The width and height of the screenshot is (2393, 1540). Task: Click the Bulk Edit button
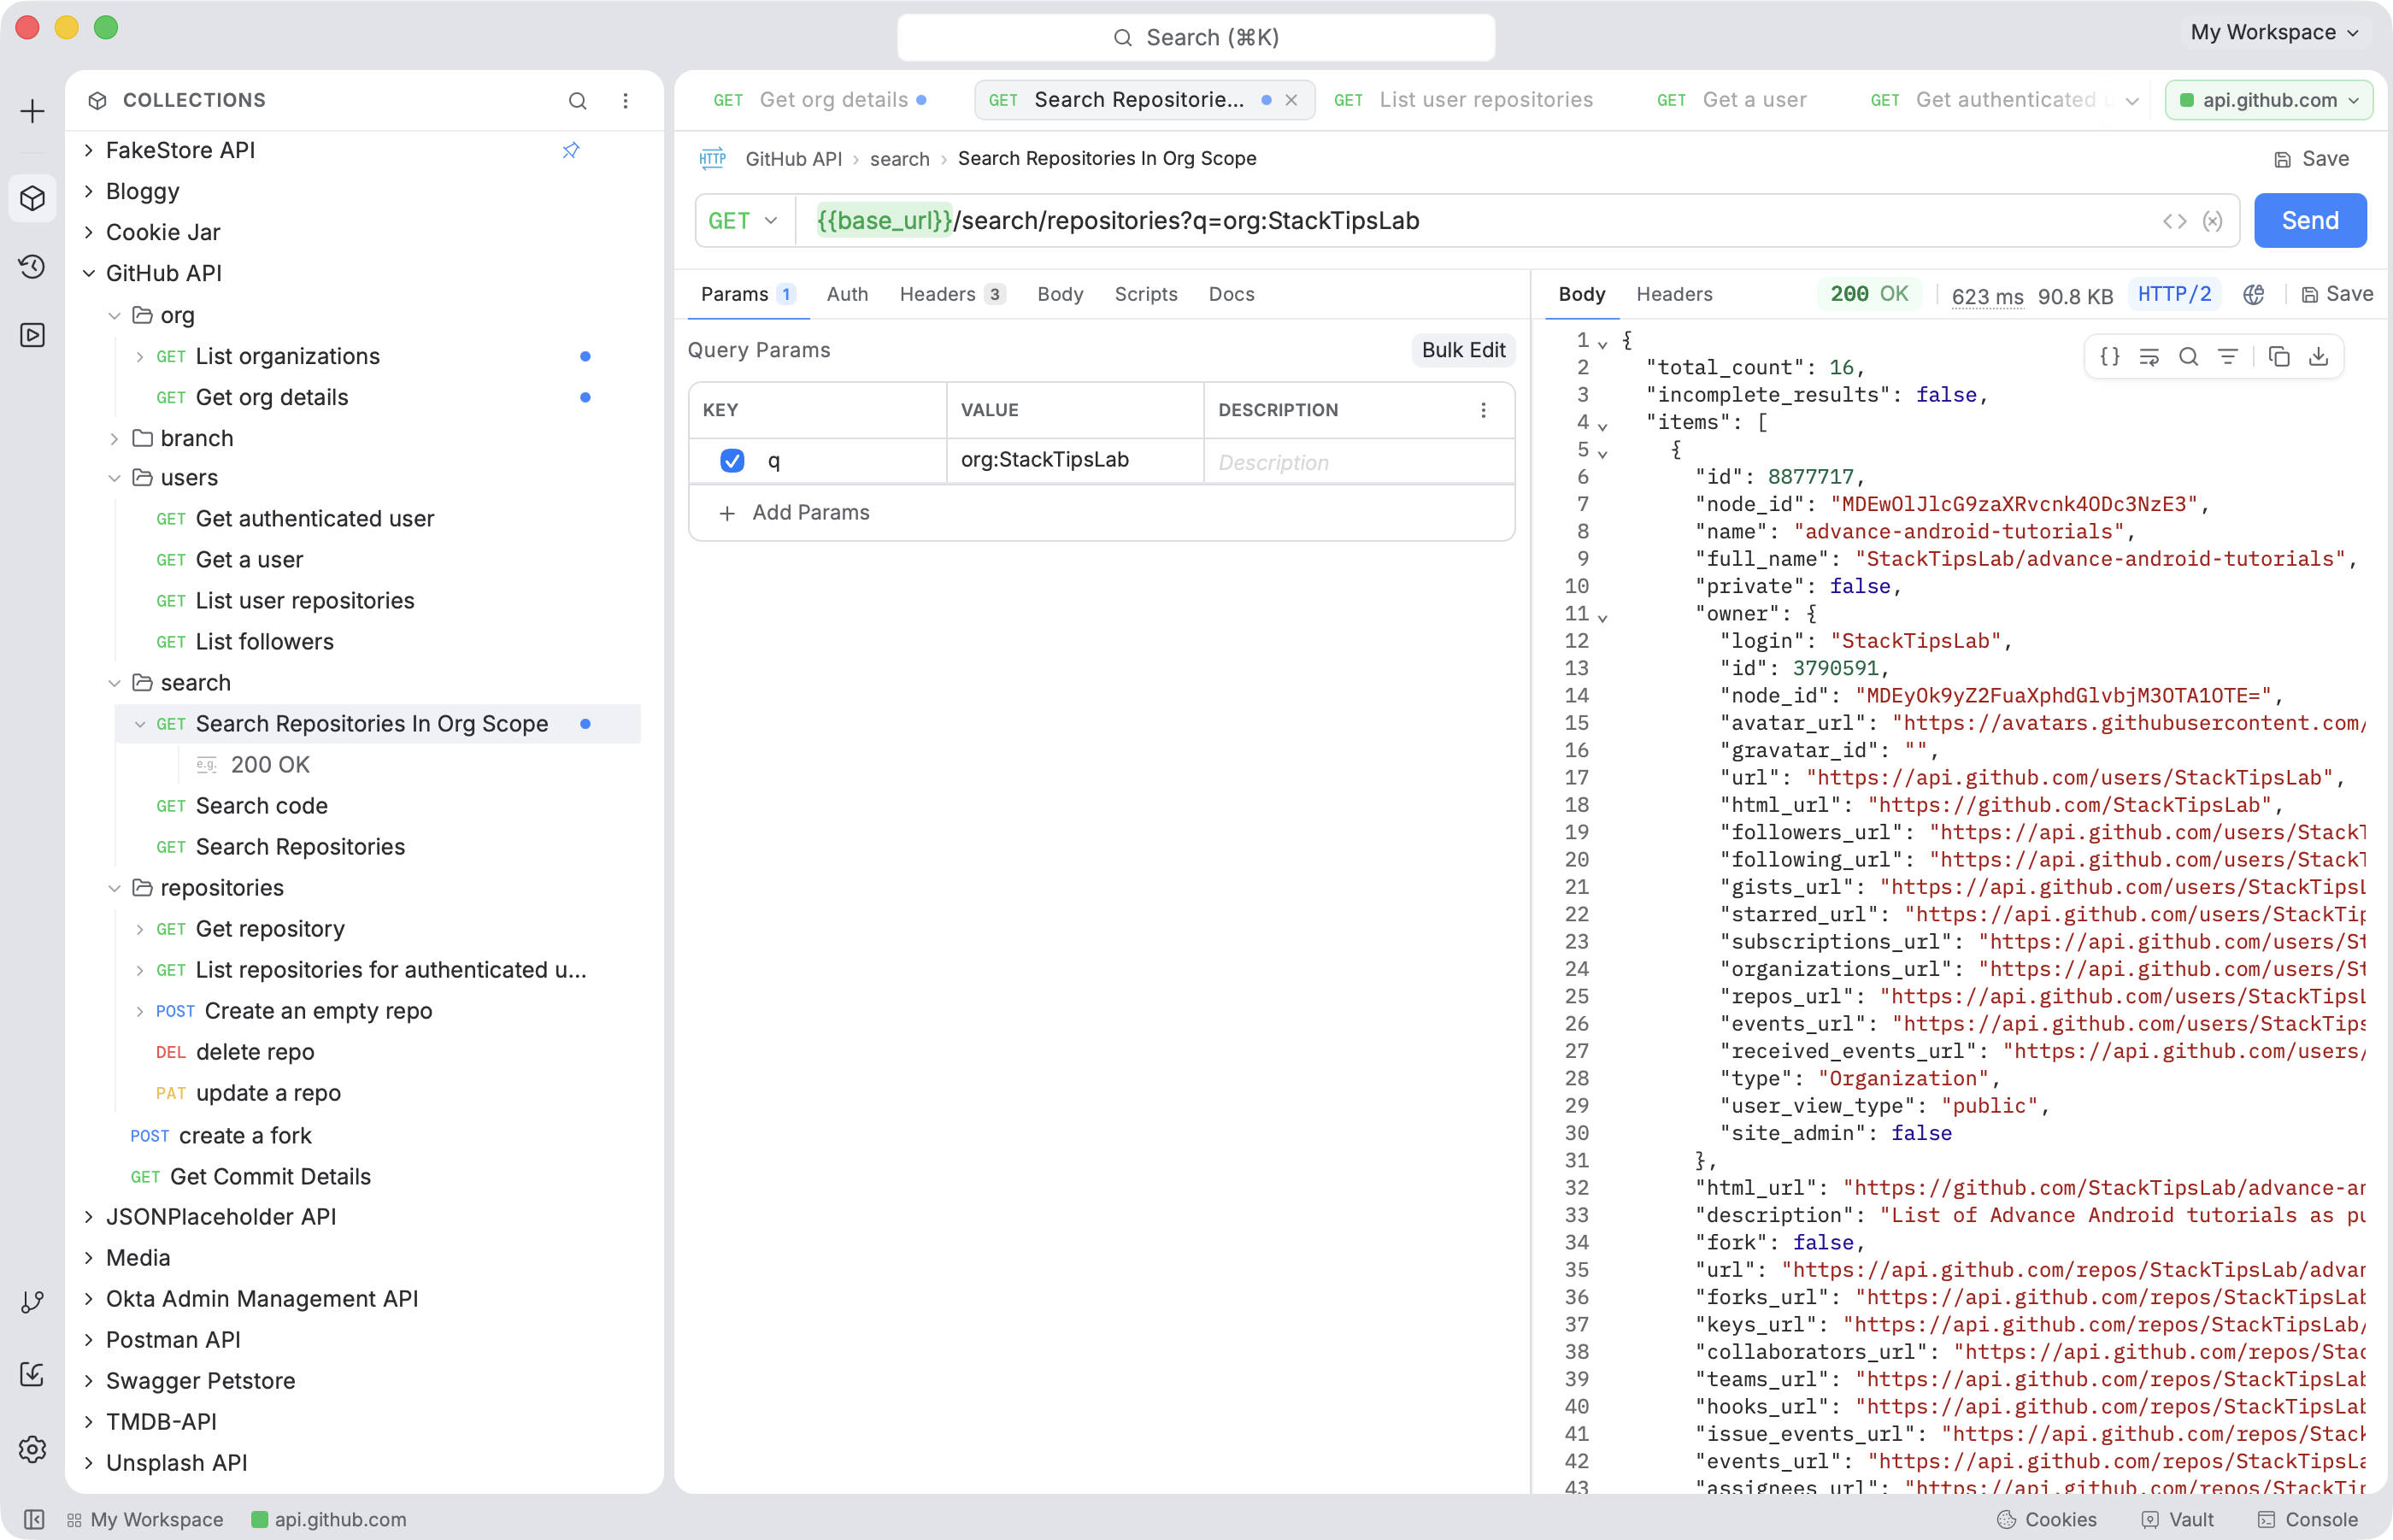pos(1463,350)
